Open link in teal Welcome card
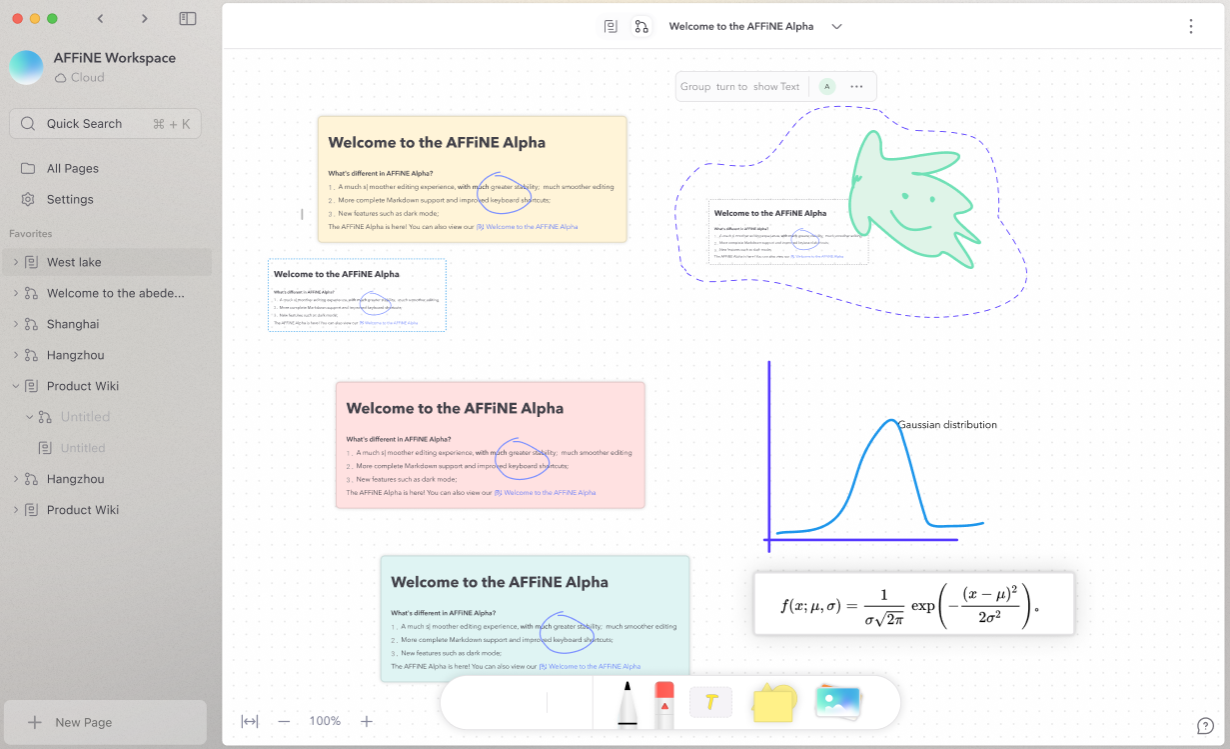This screenshot has width=1230, height=749. (x=590, y=666)
